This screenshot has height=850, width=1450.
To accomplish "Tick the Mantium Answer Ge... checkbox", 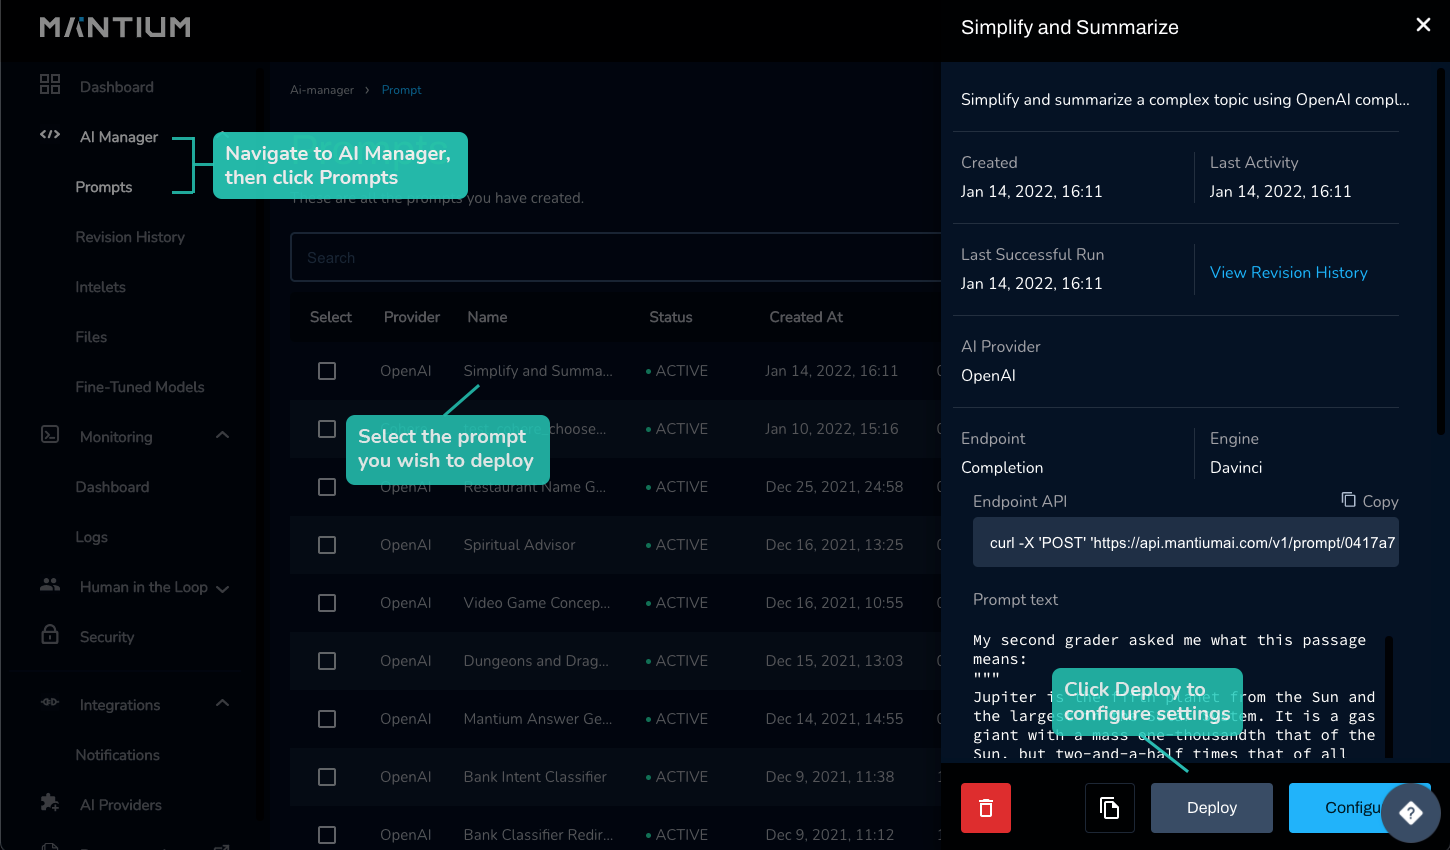I will pyautogui.click(x=327, y=719).
